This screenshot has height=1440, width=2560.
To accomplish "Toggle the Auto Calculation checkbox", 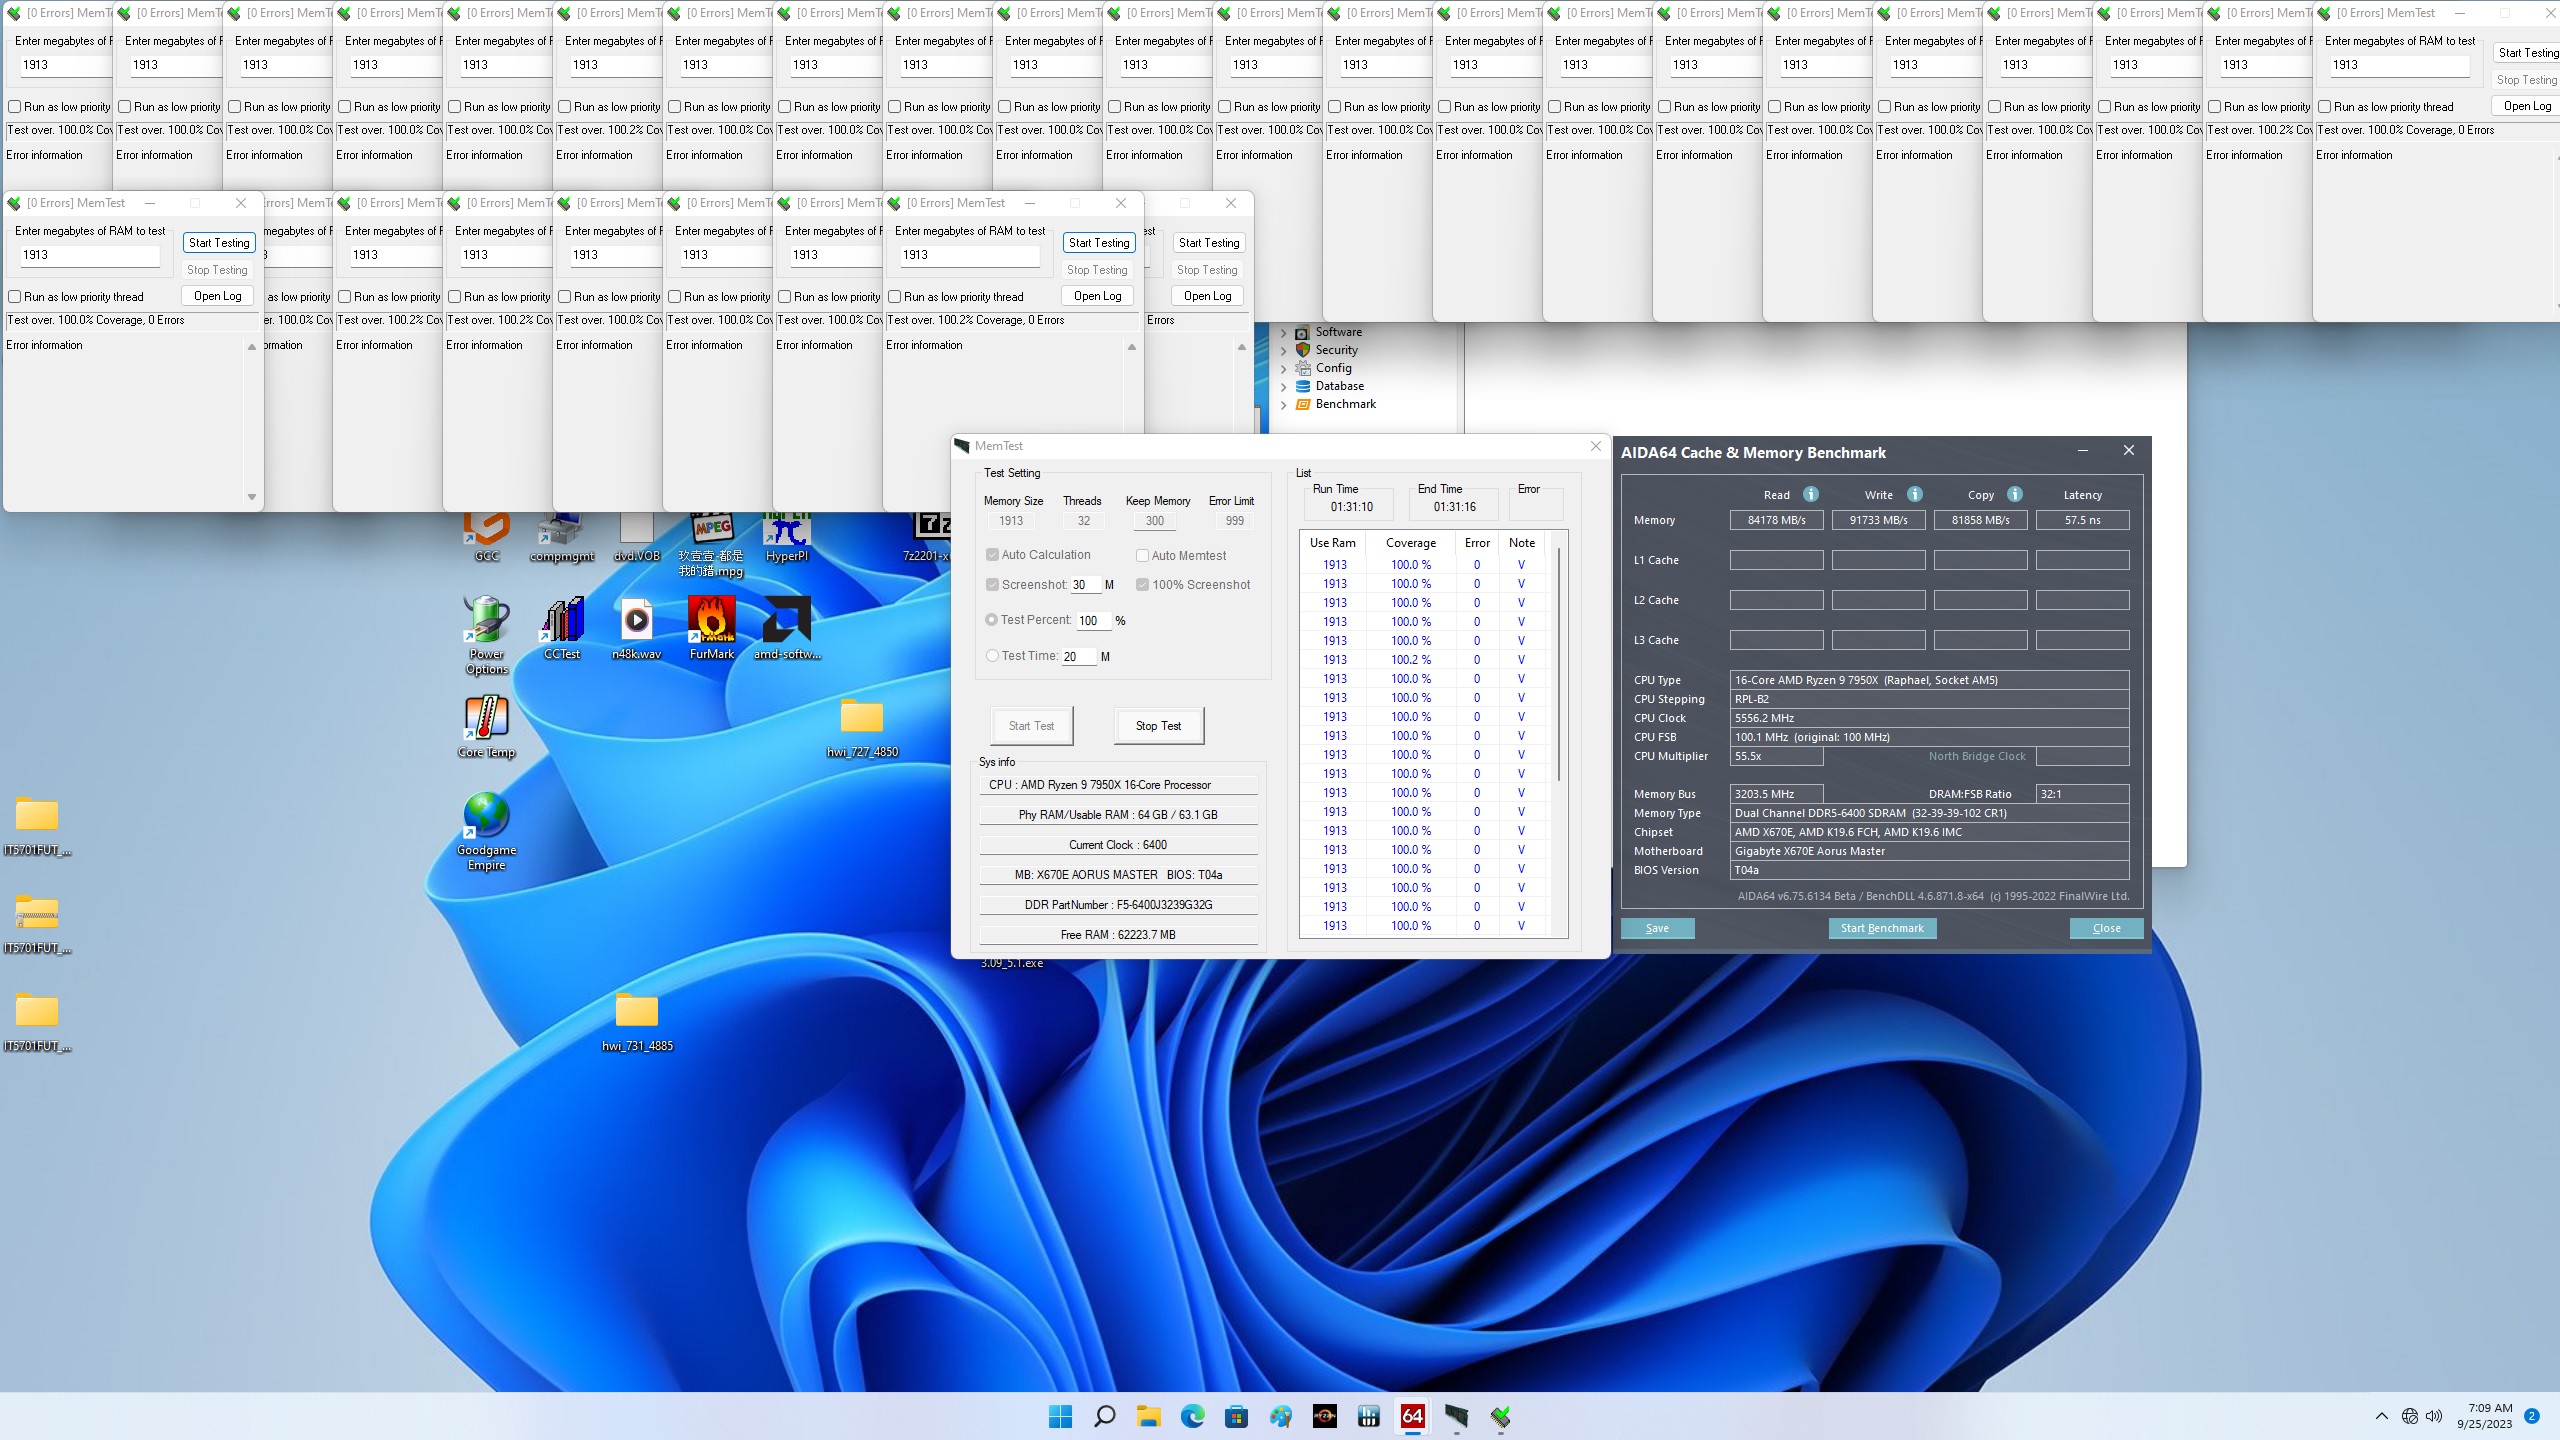I will pyautogui.click(x=992, y=555).
